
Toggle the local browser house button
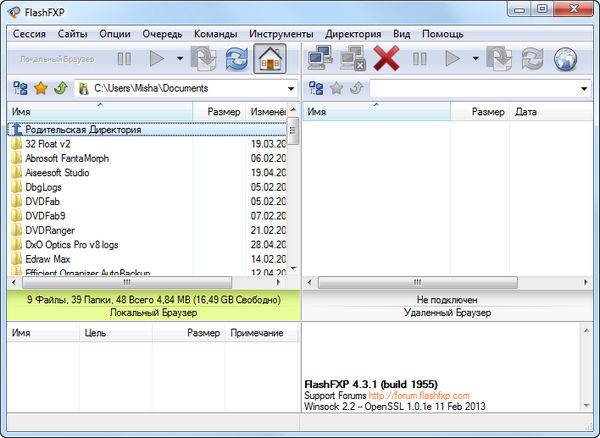tap(269, 59)
